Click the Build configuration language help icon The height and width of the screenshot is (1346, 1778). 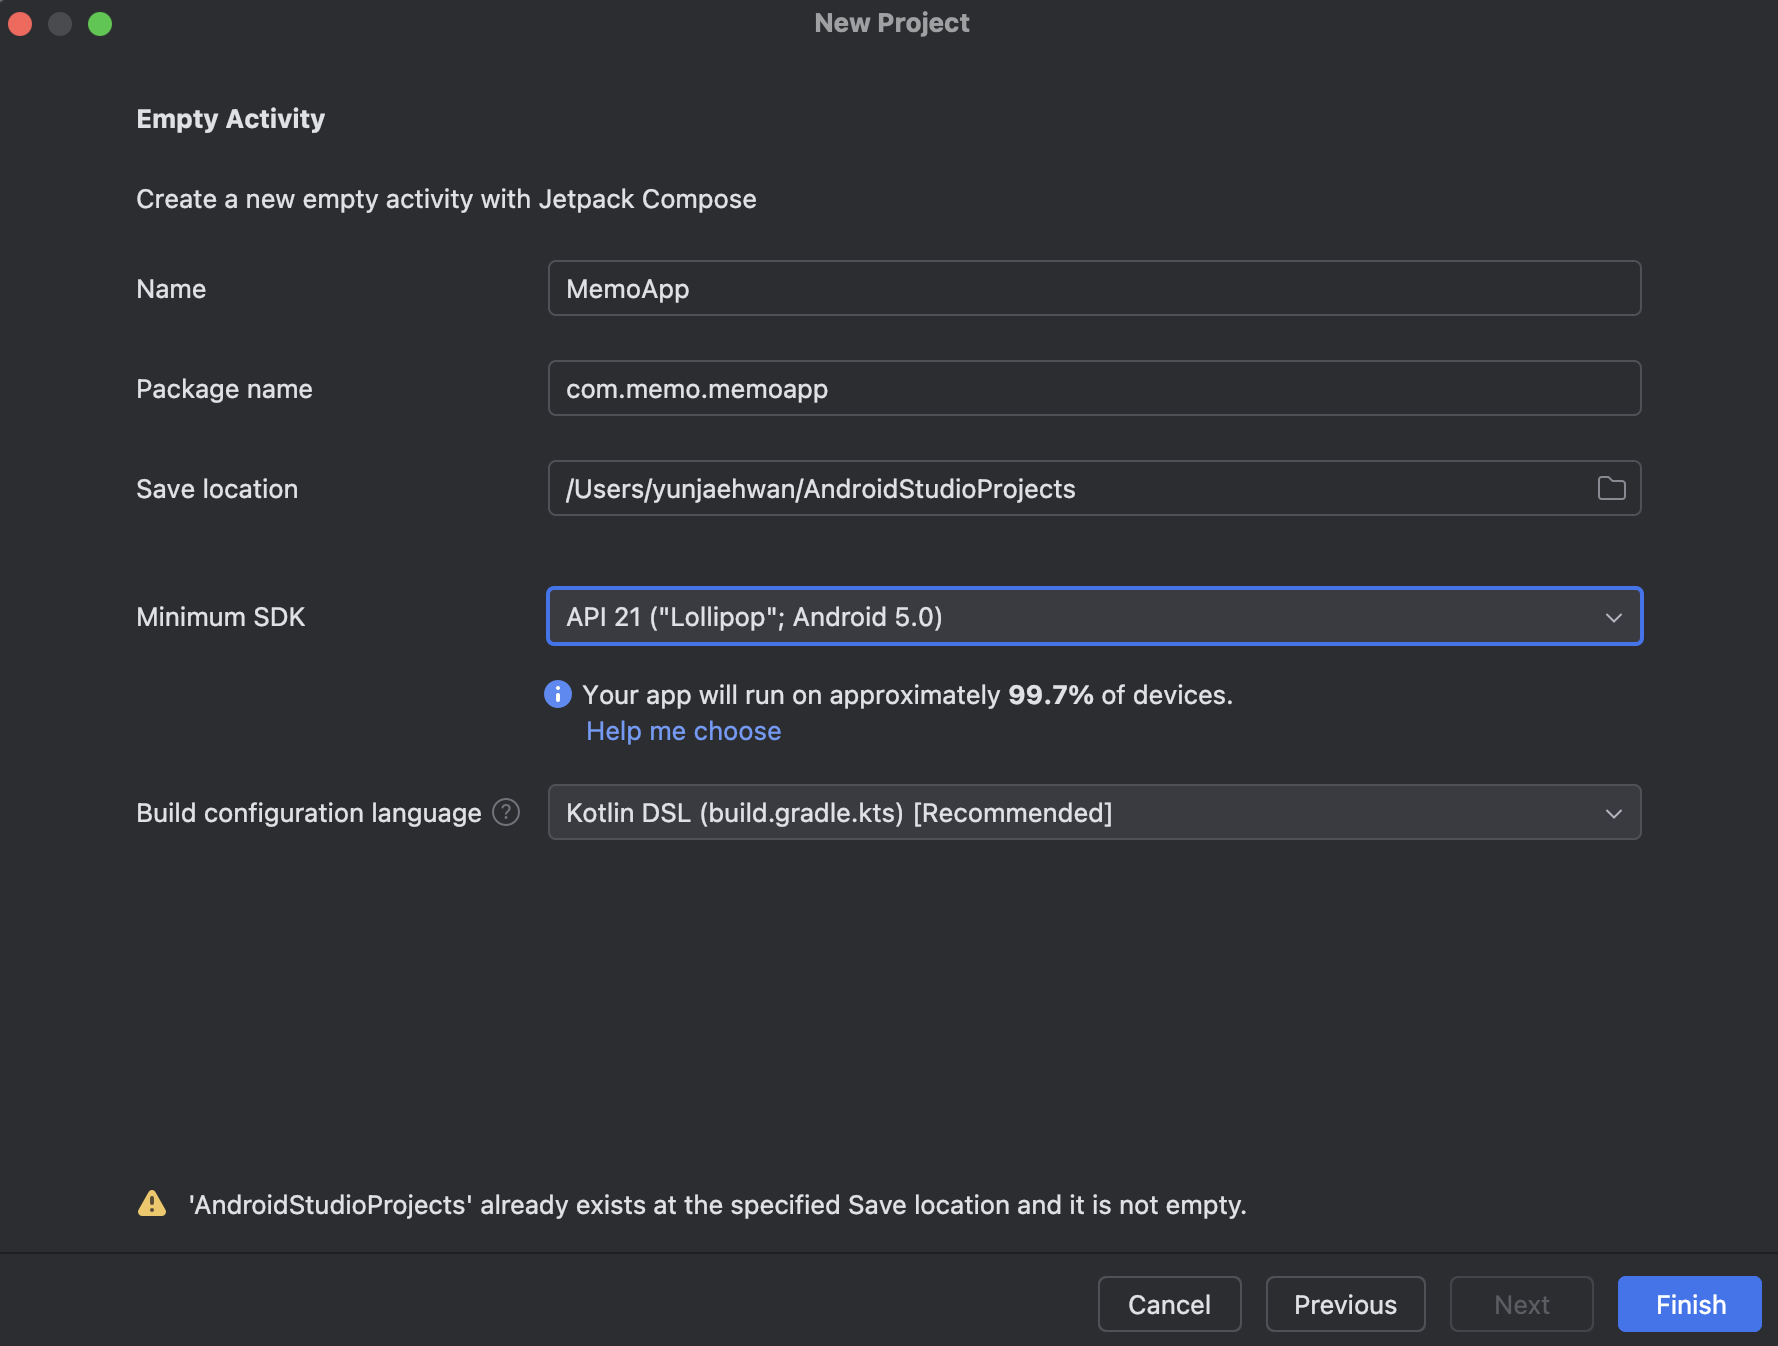506,812
